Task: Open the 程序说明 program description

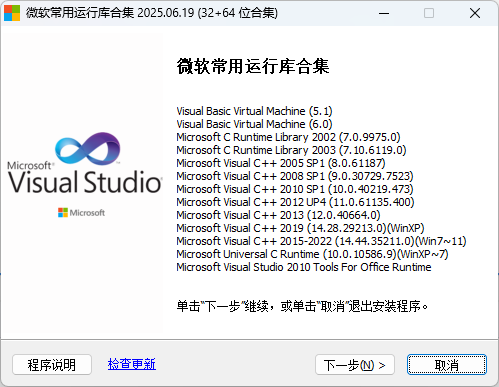Action: tap(52, 365)
